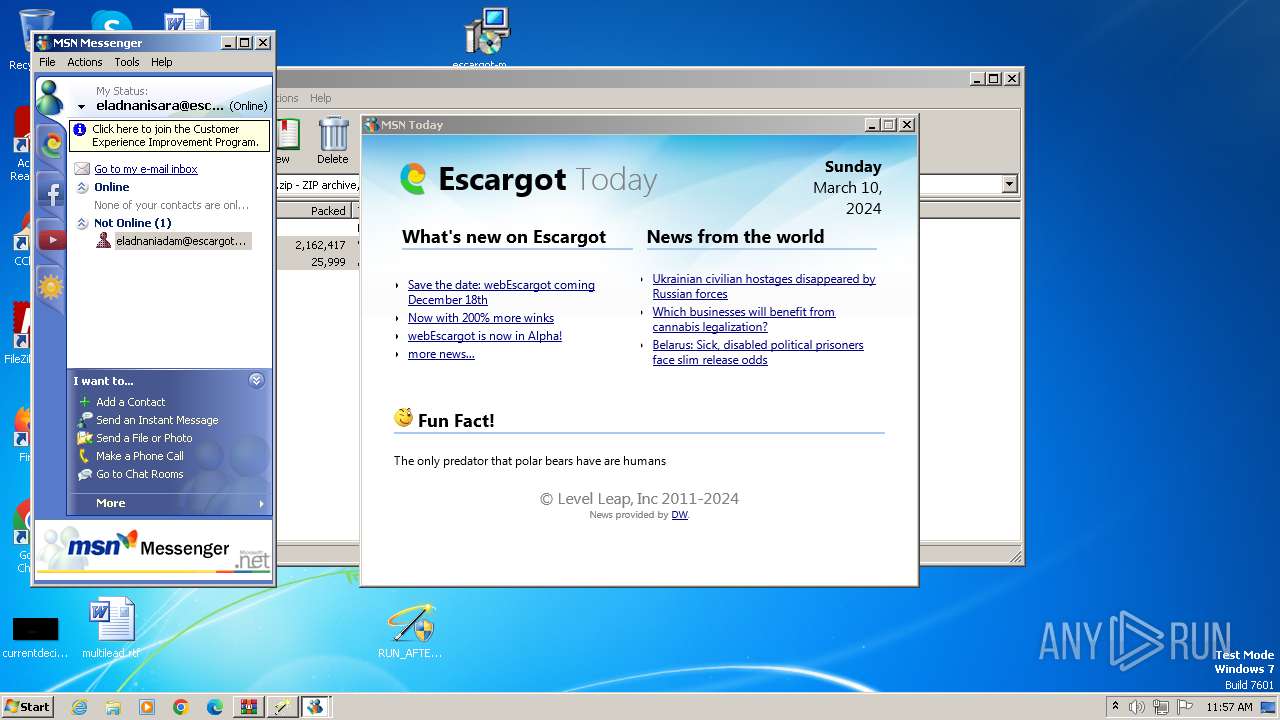Click Make a Phone Call text
This screenshot has width=1280, height=720.
click(x=140, y=456)
